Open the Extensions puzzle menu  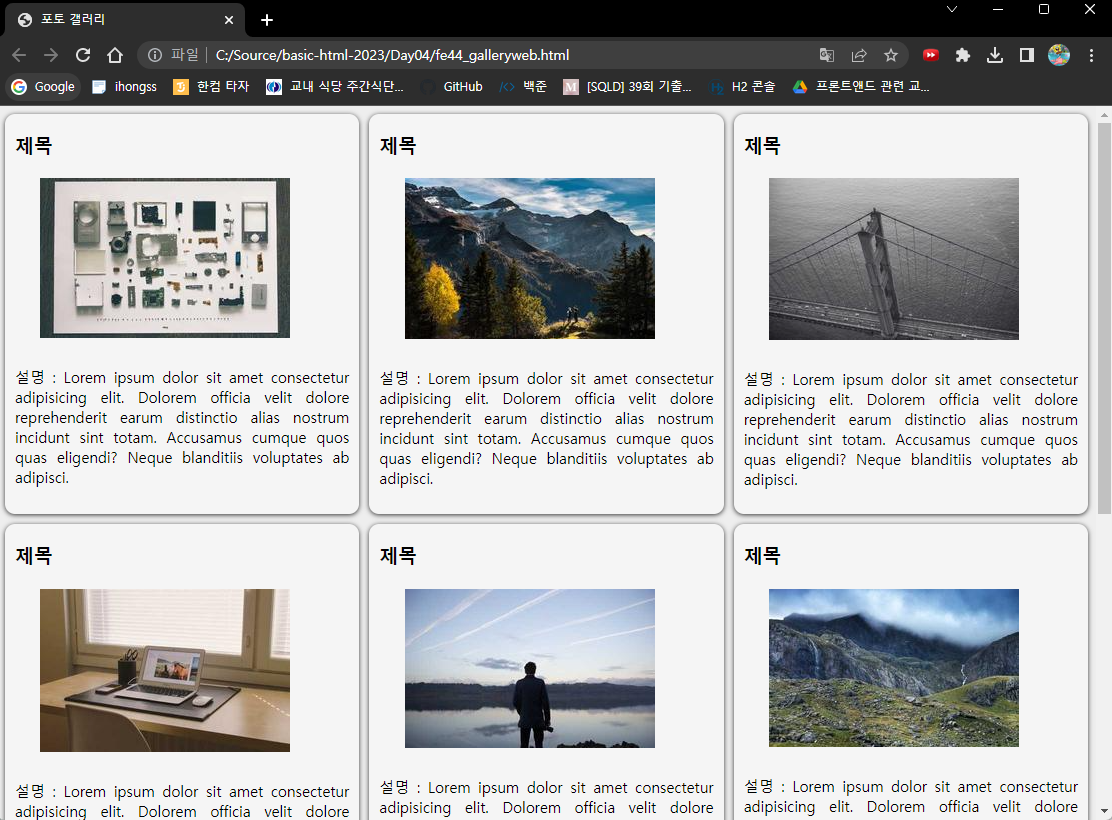[x=962, y=55]
